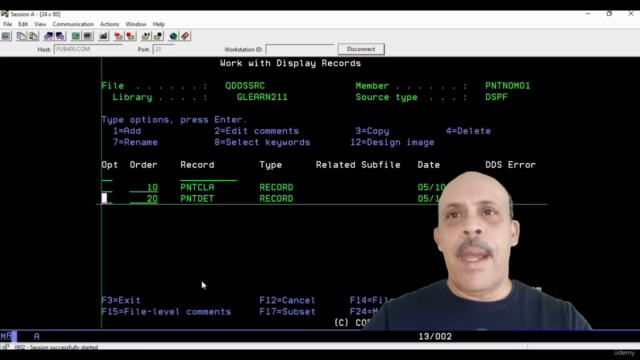Click the Send file to host icon

[x=48, y=36]
